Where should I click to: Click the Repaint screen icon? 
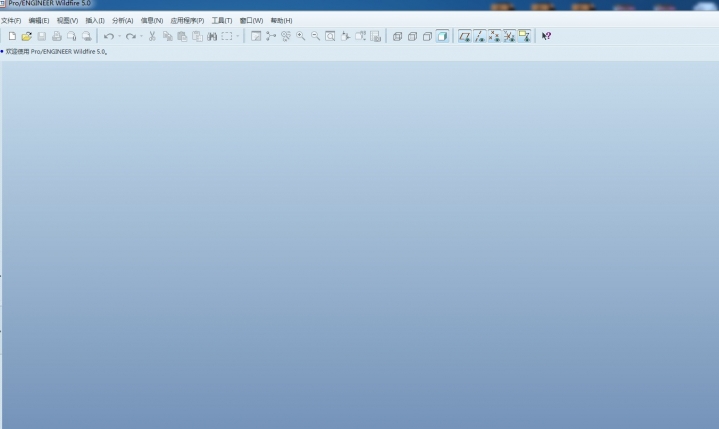coord(256,36)
